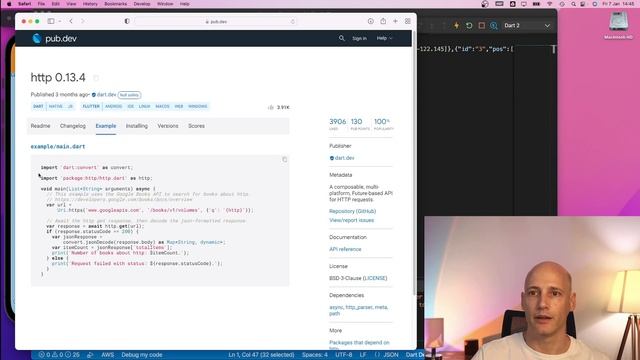Click Safari privacy report shield icon
Viewport: 640px width, 360px height.
click(x=127, y=21)
